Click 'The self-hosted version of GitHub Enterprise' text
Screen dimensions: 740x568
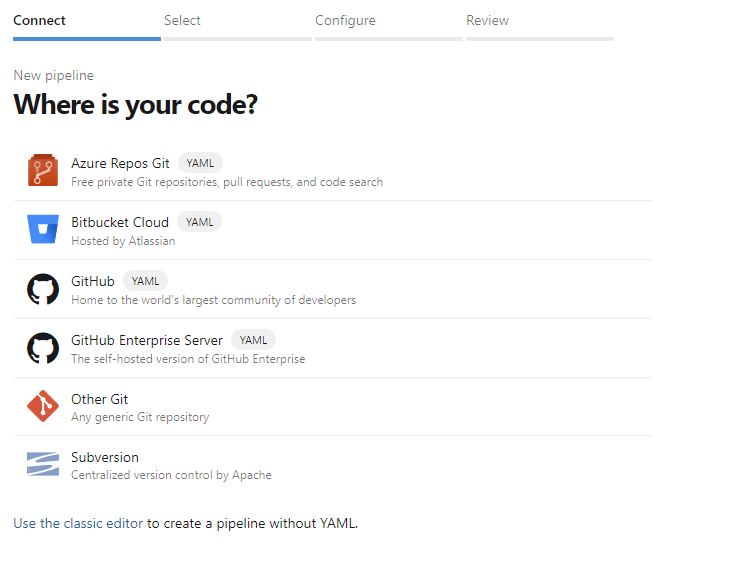pyautogui.click(x=188, y=359)
